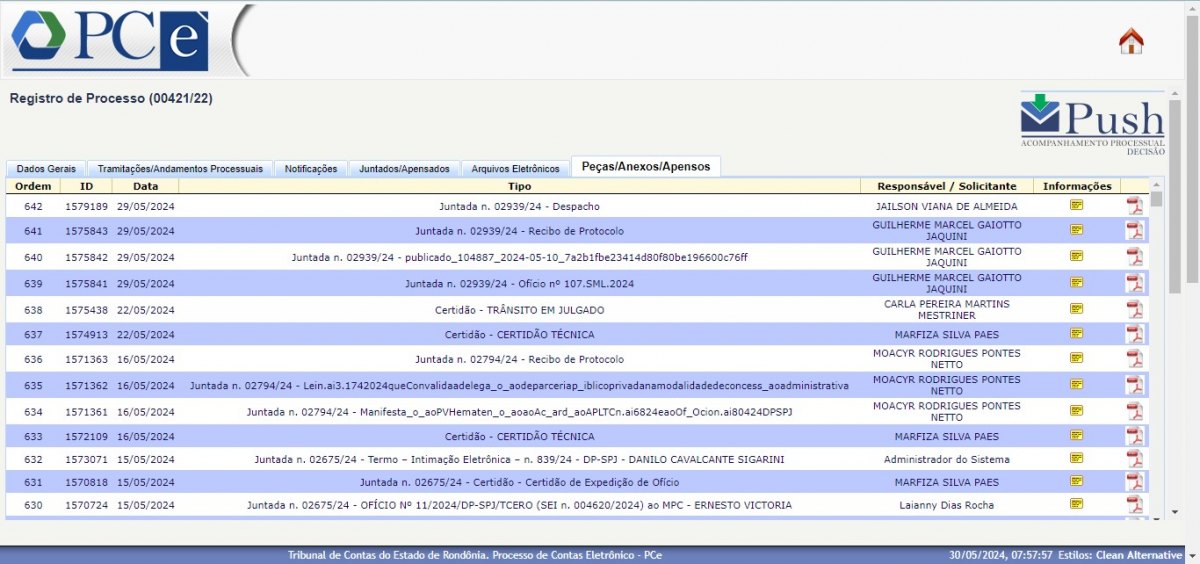Screen dimensions: 1200x564
Task: Open PDF for ordem 638 Trânsito em Julgado
Action: [1134, 309]
